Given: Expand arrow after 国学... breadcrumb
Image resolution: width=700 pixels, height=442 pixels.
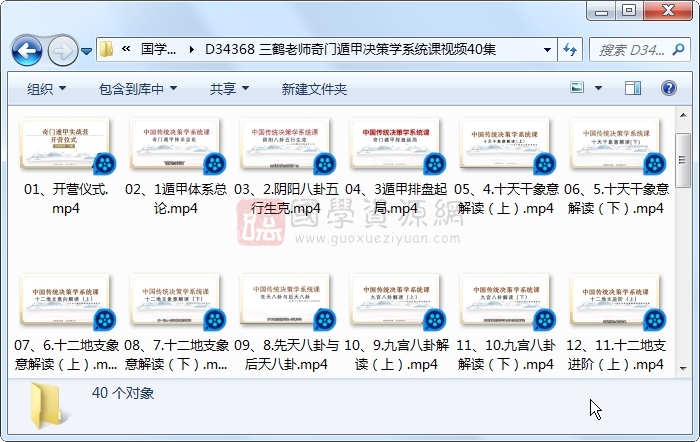Looking at the screenshot, I should point(192,50).
